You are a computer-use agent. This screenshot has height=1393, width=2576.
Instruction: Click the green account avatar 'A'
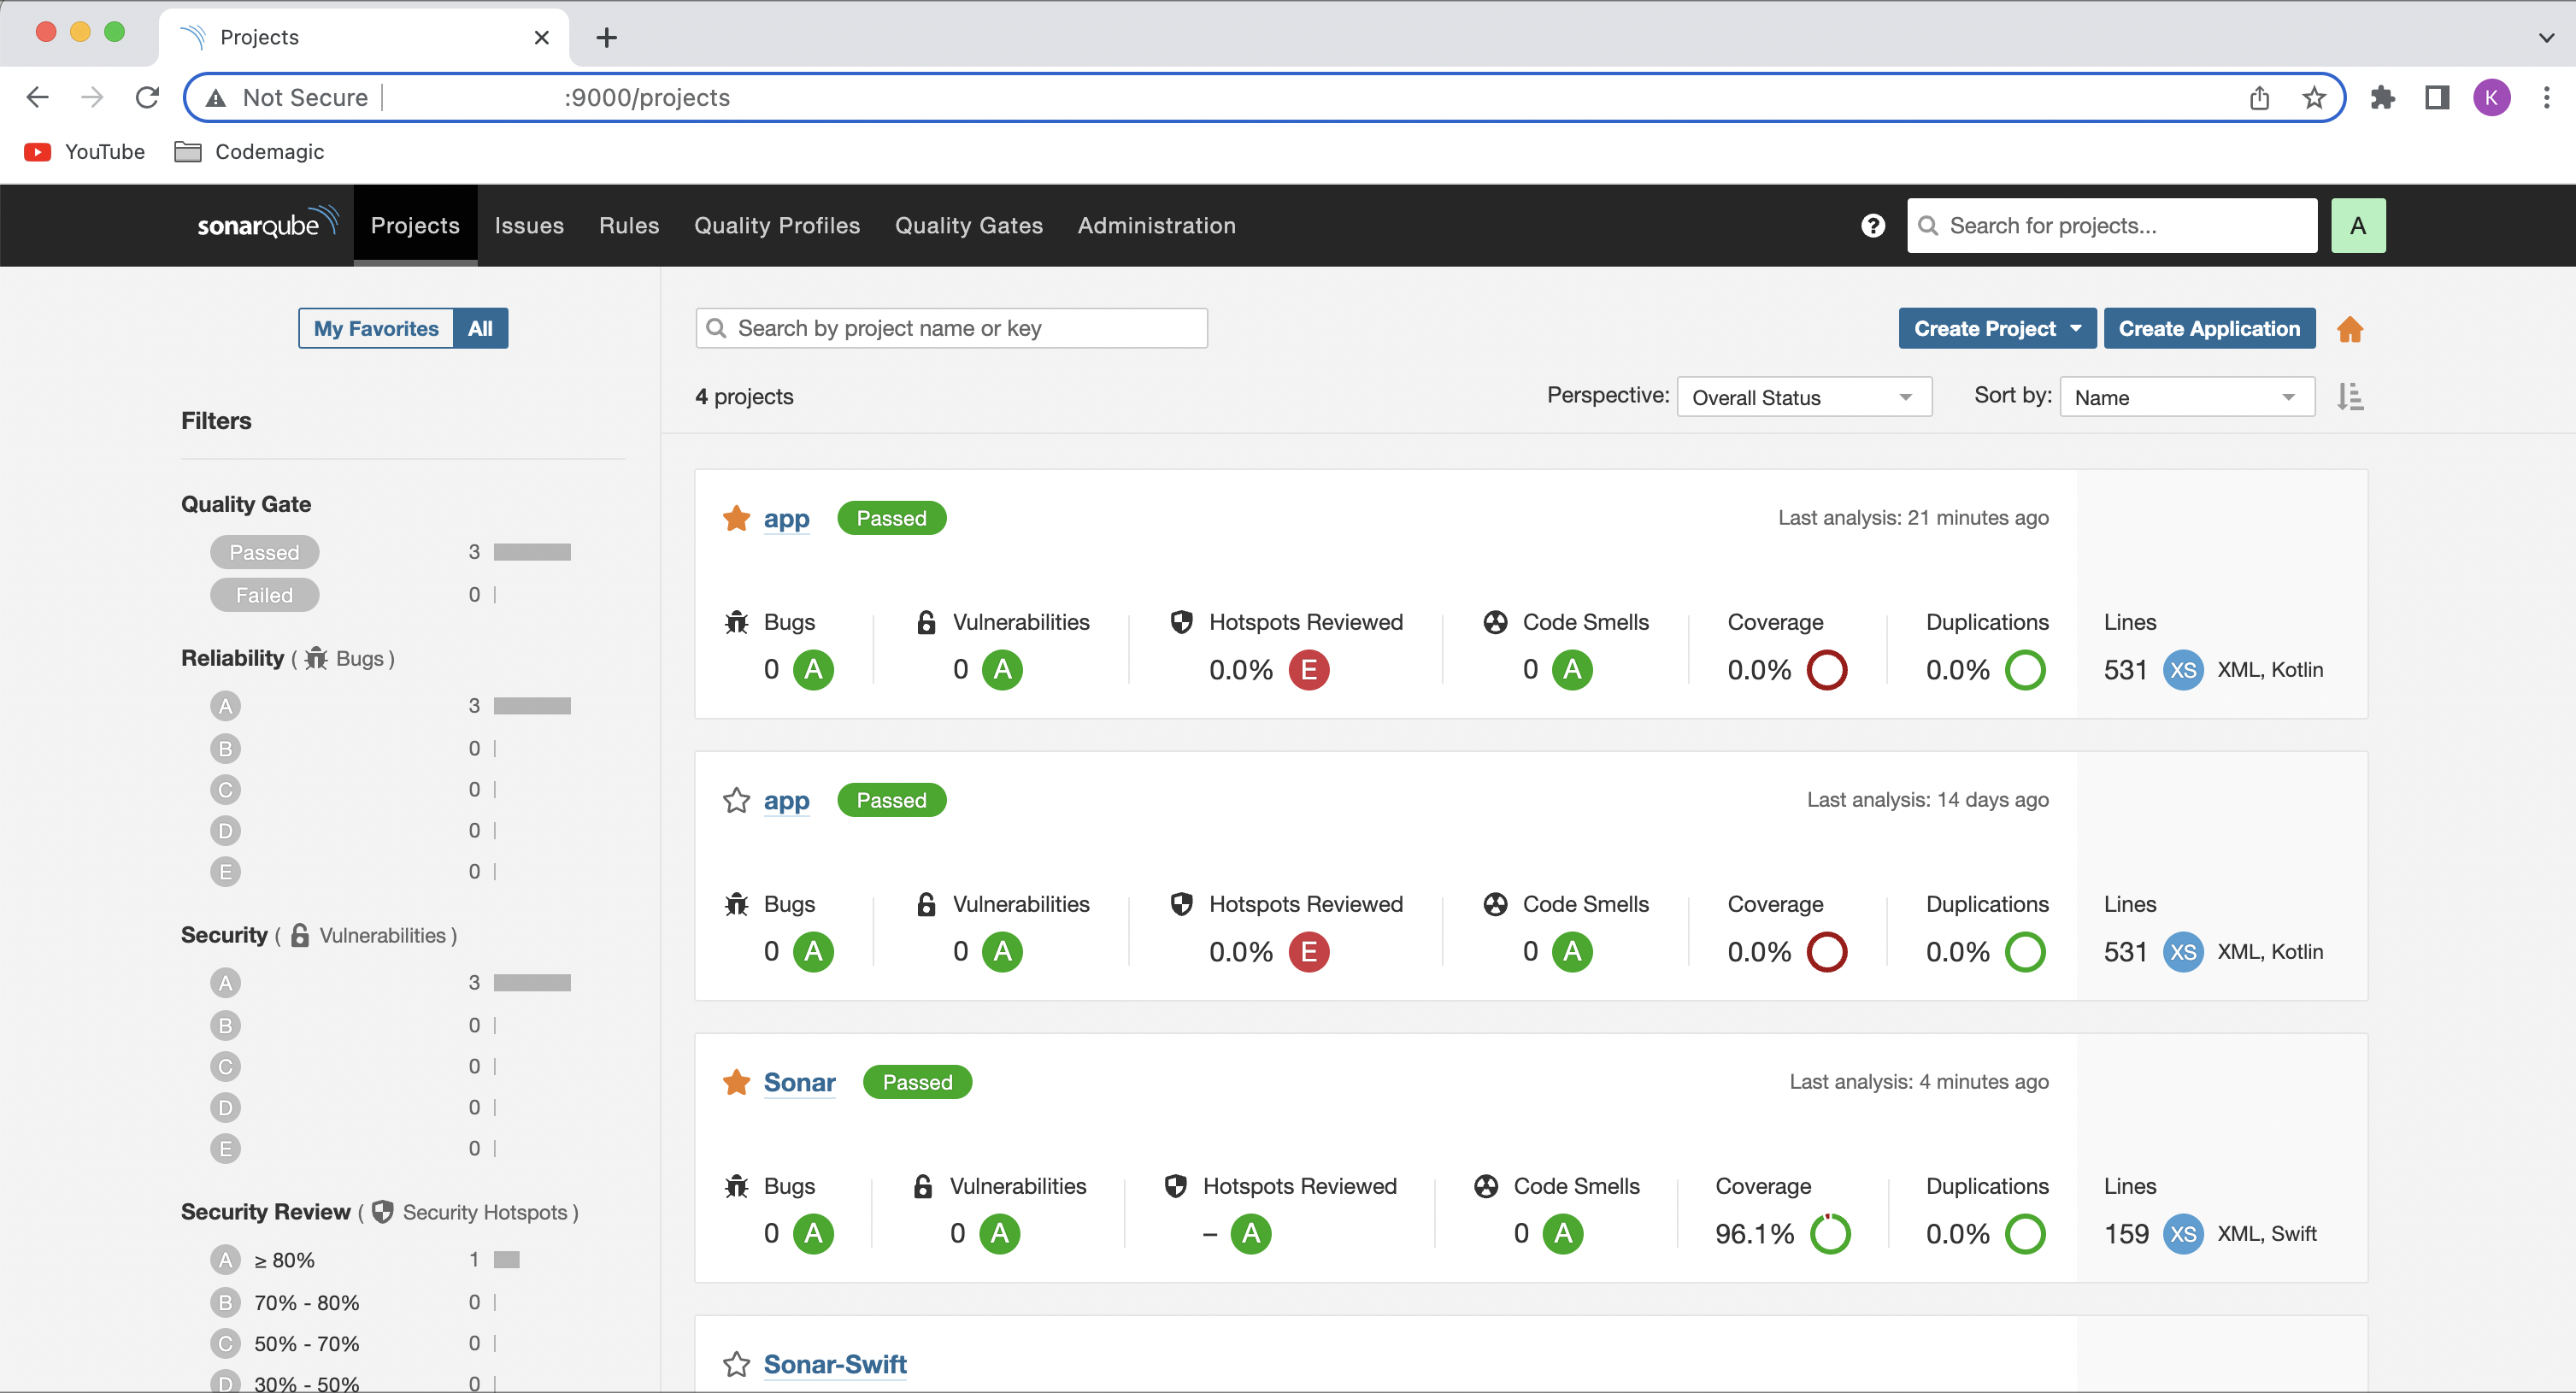[x=2357, y=225]
